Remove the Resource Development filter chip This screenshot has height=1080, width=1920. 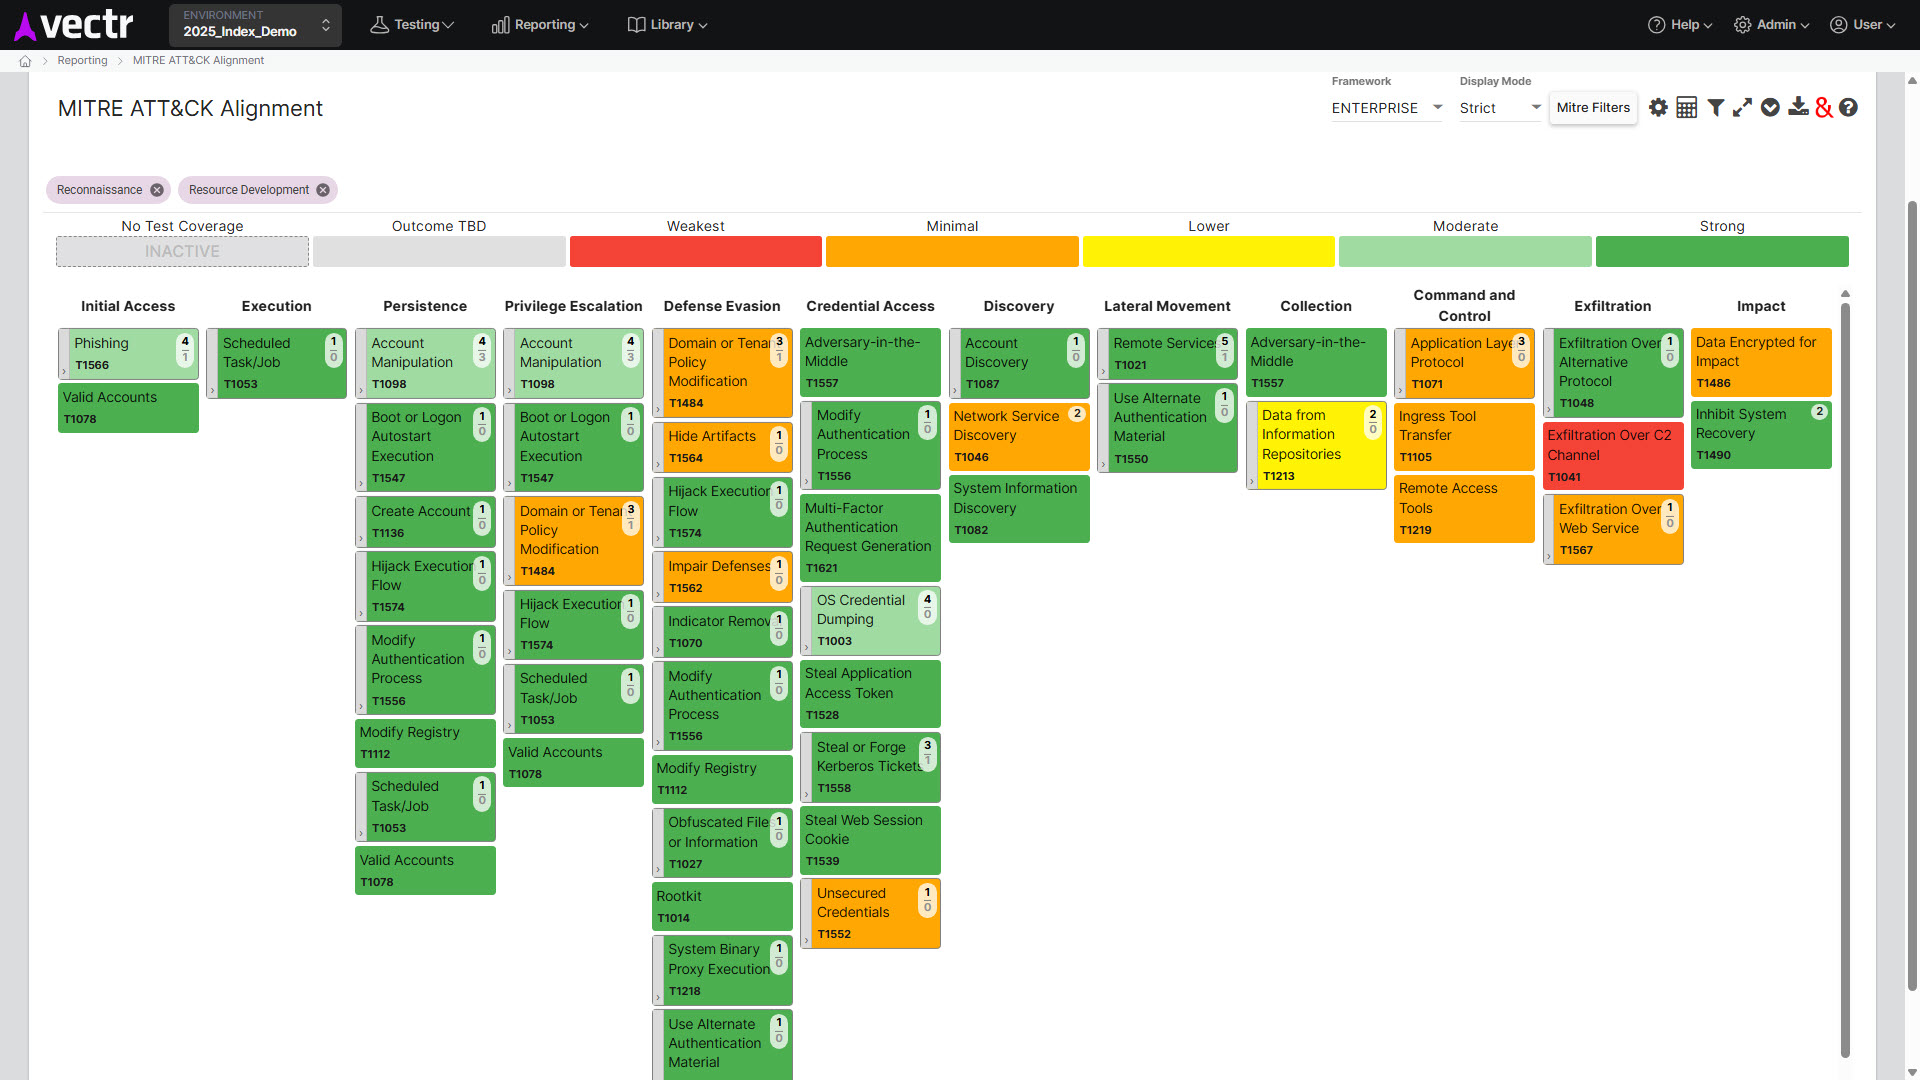point(323,190)
